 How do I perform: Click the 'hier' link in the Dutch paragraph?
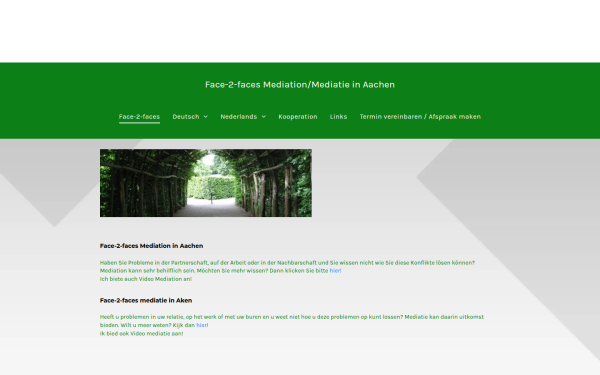[x=202, y=325]
